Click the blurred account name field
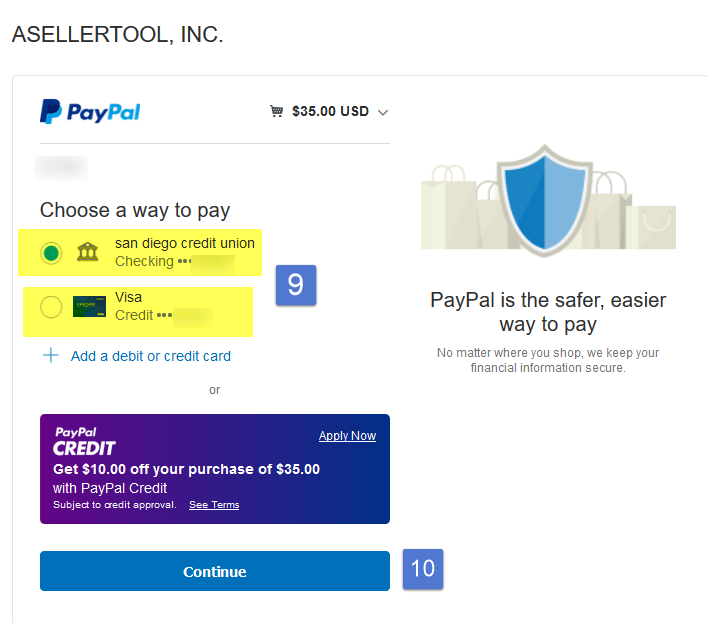Screen dimensions: 708x623 click(x=61, y=168)
